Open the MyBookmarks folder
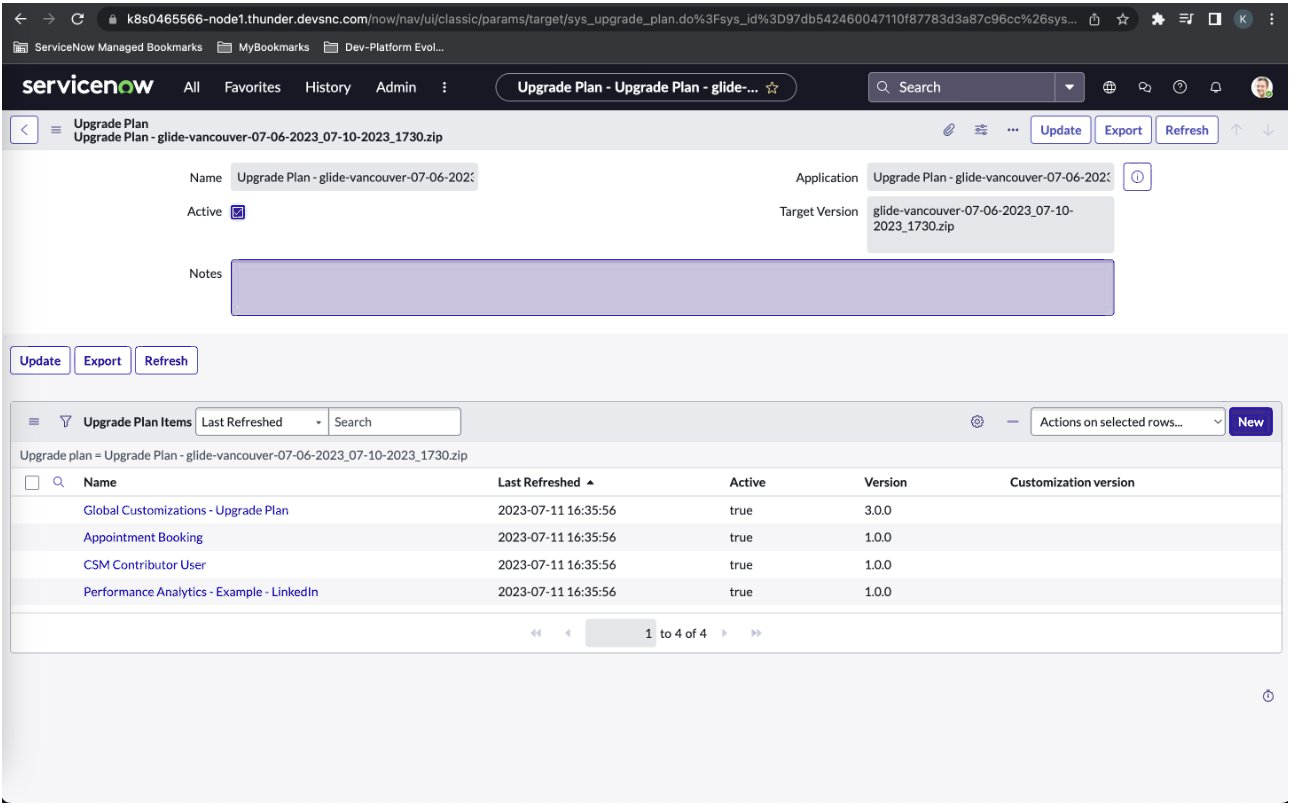This screenshot has width=1298, height=810. click(x=264, y=47)
